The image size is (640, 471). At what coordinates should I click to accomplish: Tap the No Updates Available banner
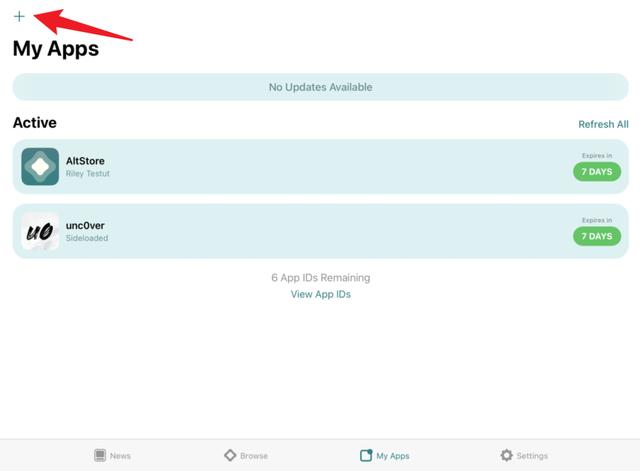320,87
